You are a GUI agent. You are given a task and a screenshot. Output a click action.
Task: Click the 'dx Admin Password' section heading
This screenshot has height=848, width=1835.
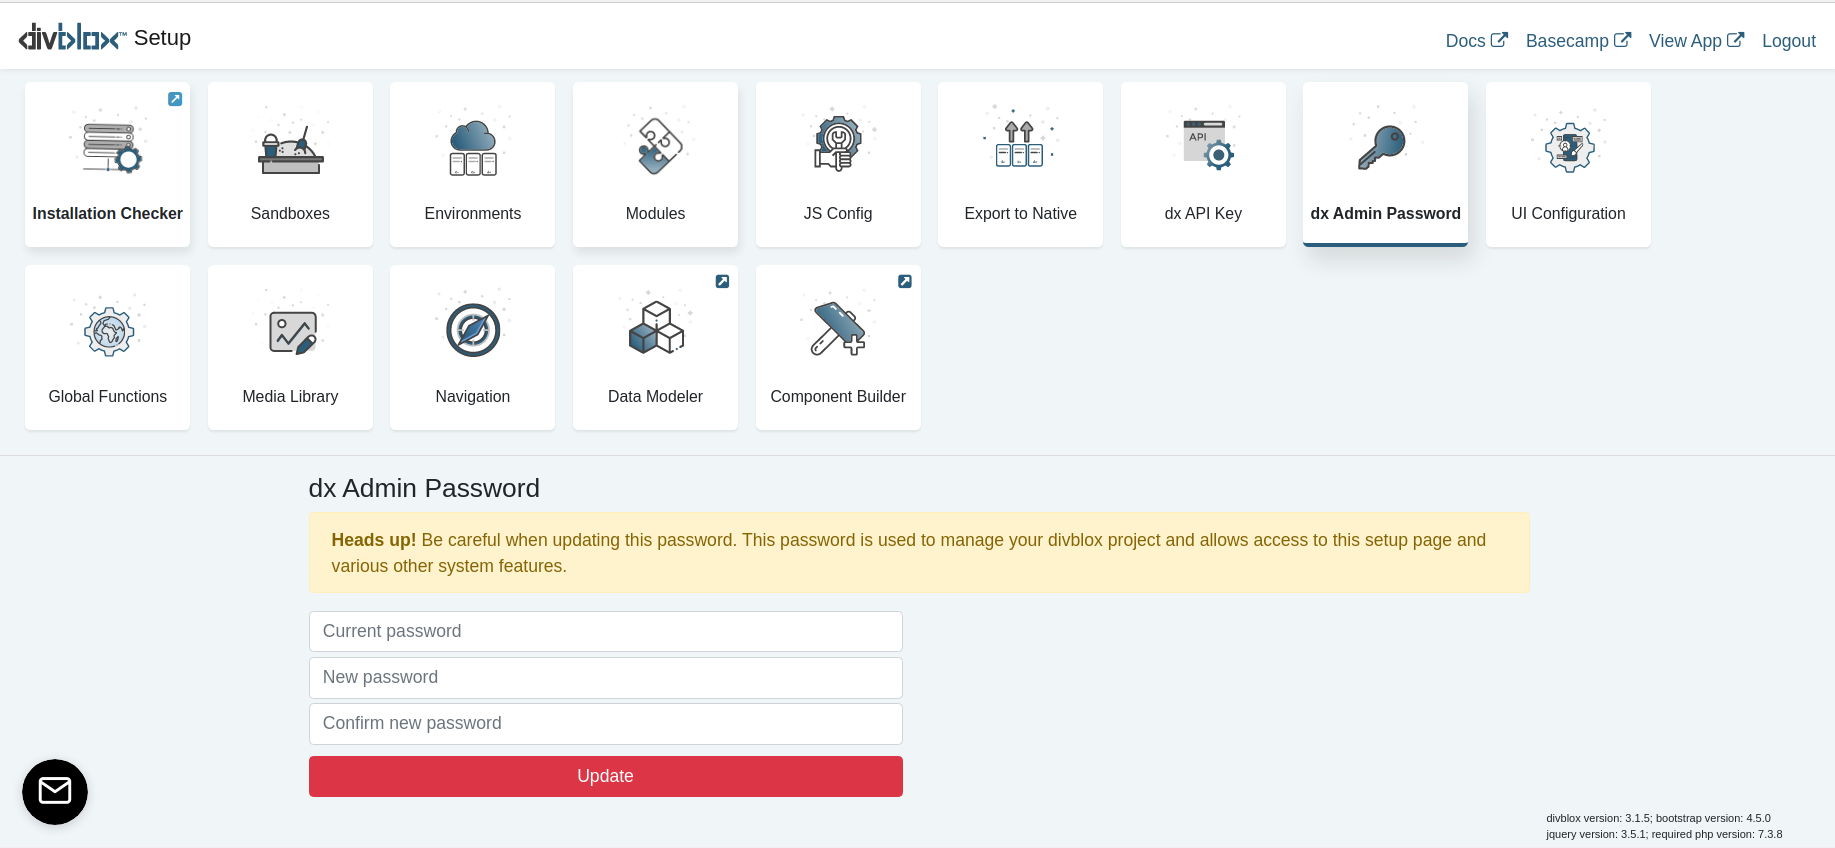point(424,488)
